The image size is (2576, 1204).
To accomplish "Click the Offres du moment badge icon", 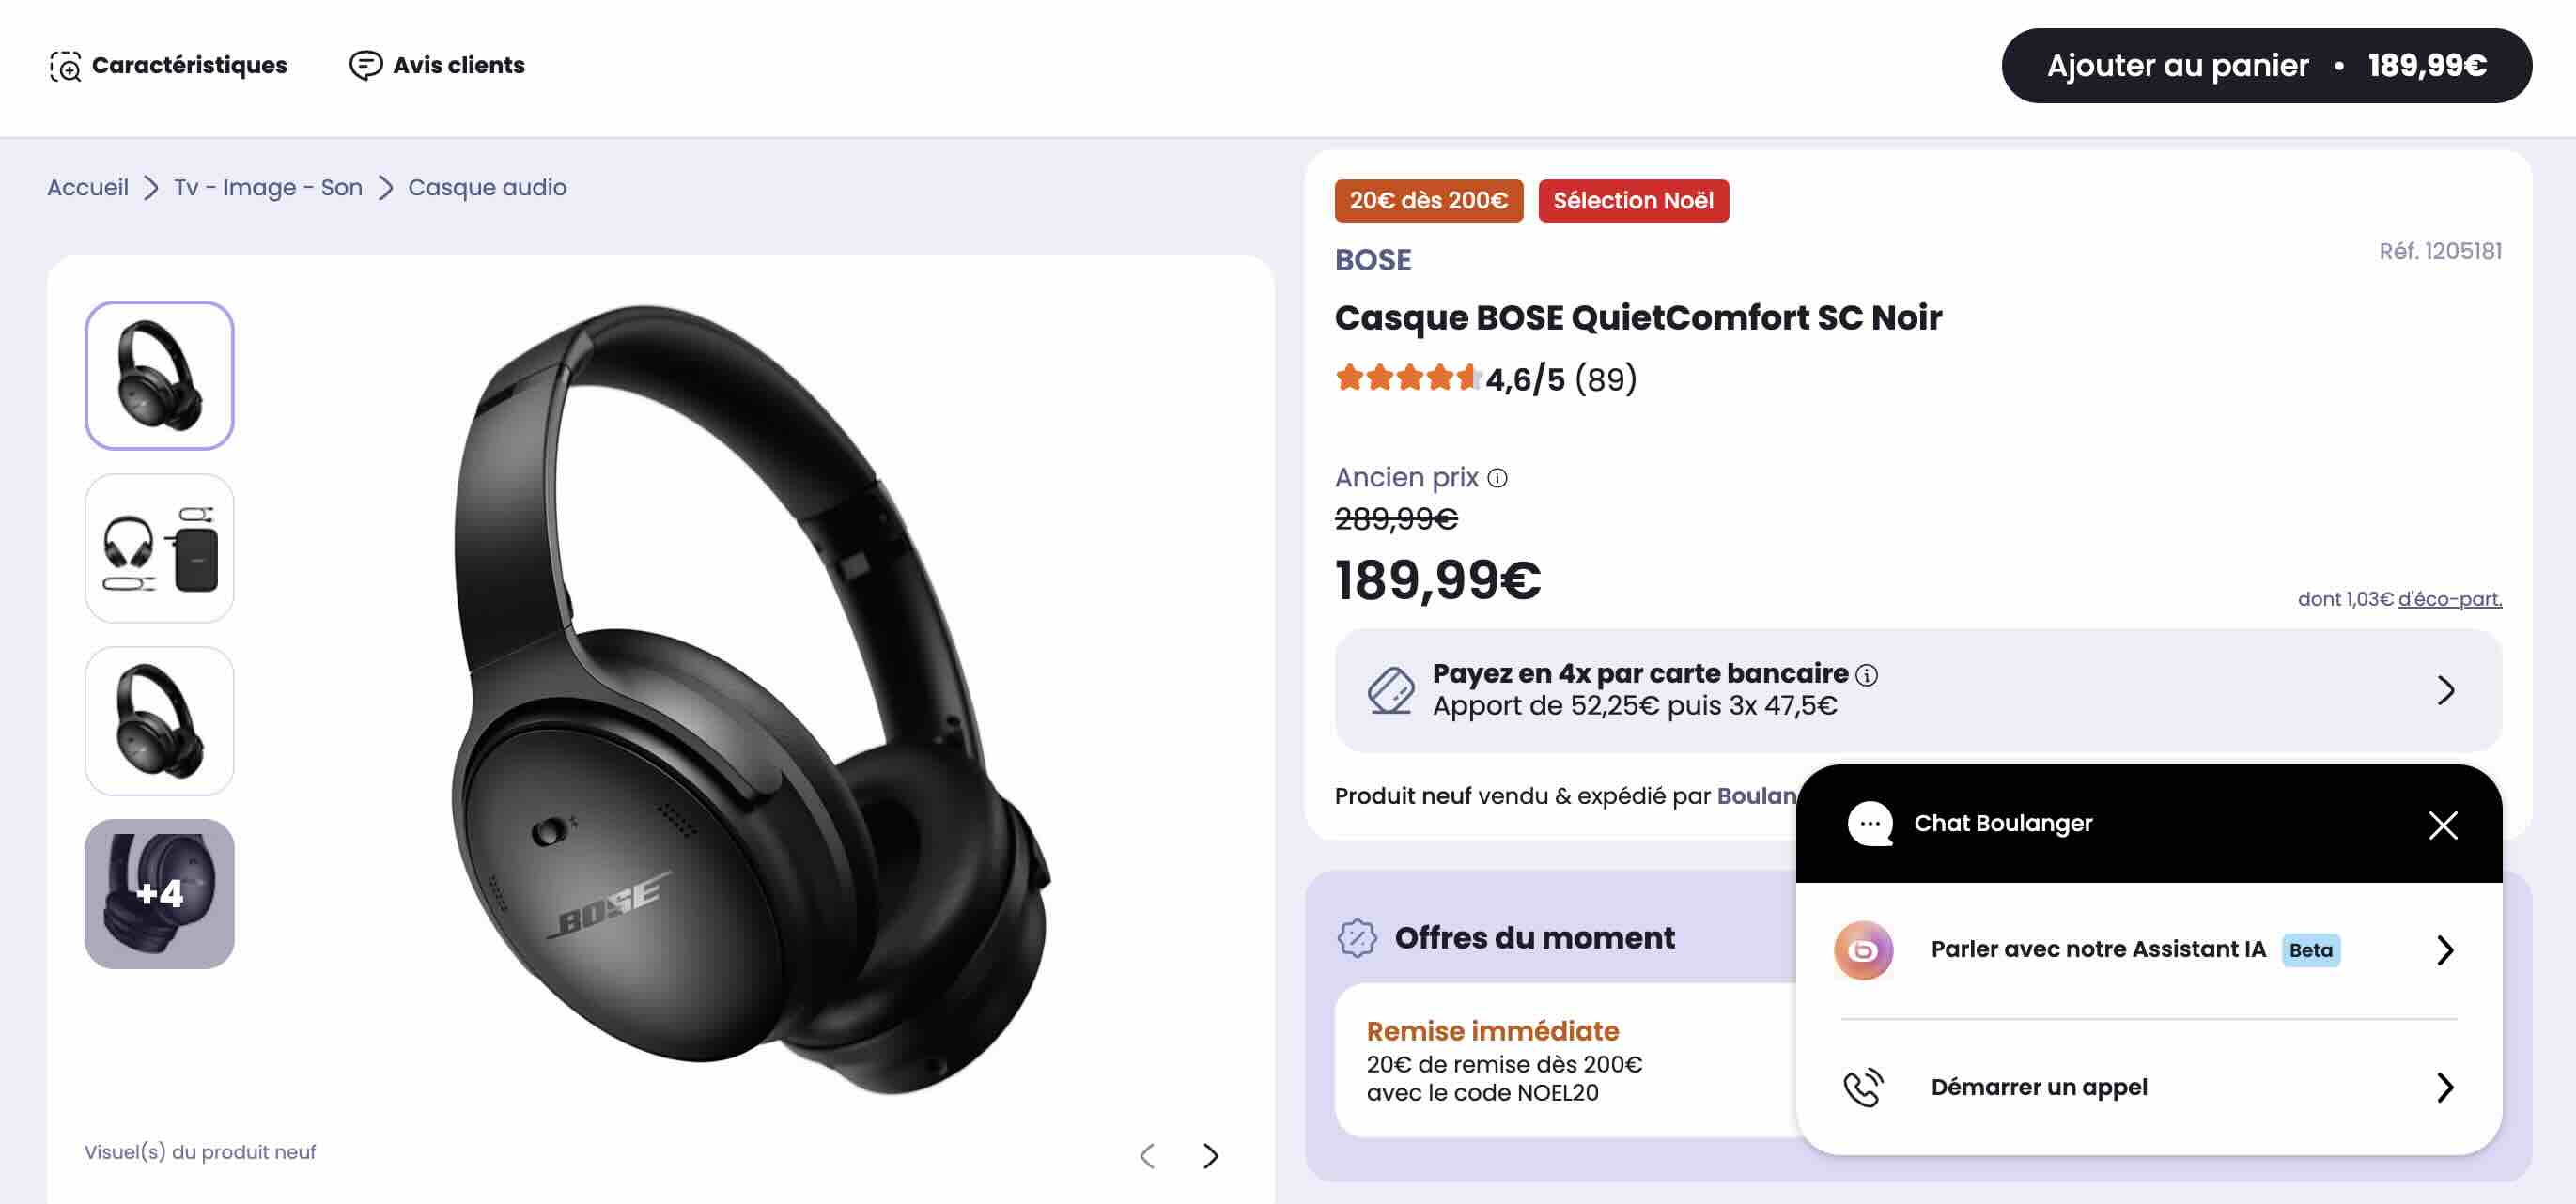I will pos(1357,938).
